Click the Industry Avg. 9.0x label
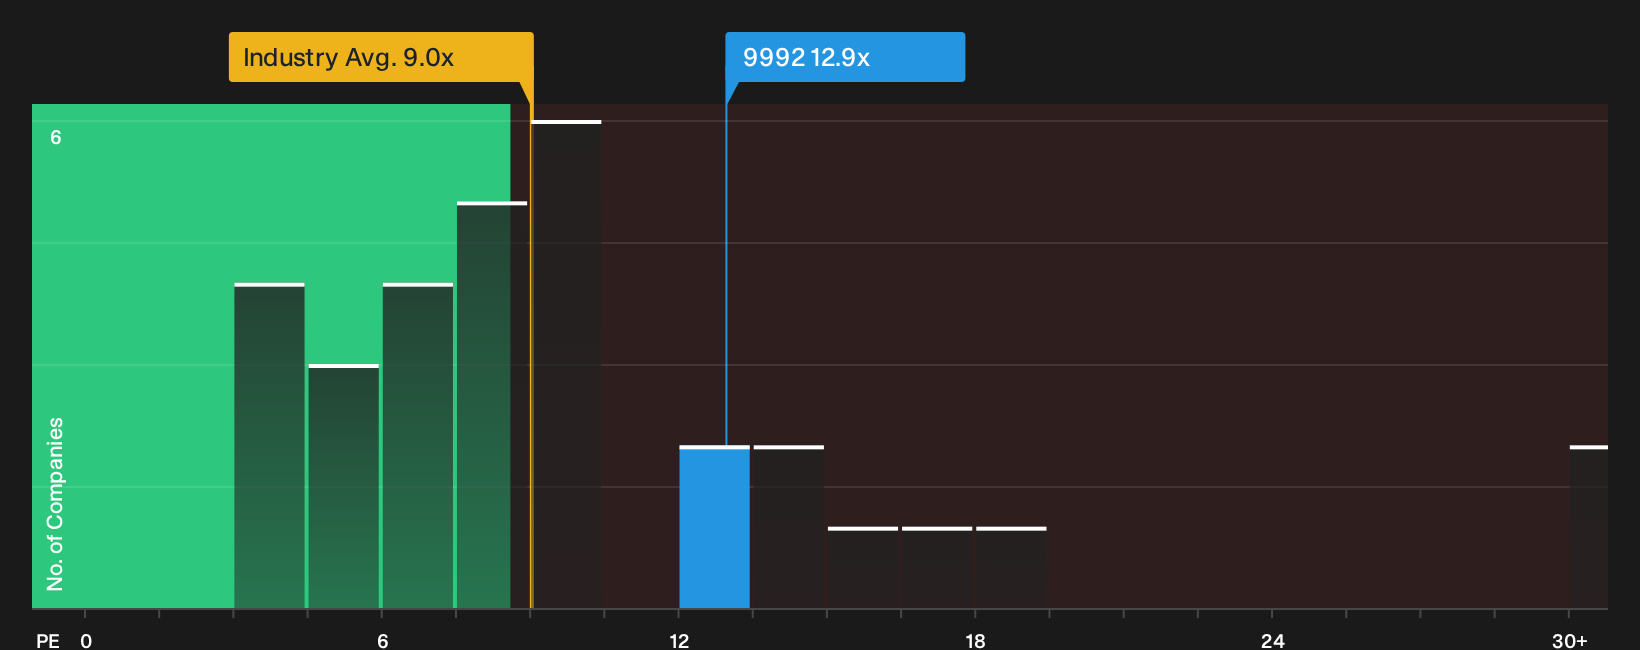Screen dimensions: 1640x650 [x=381, y=57]
